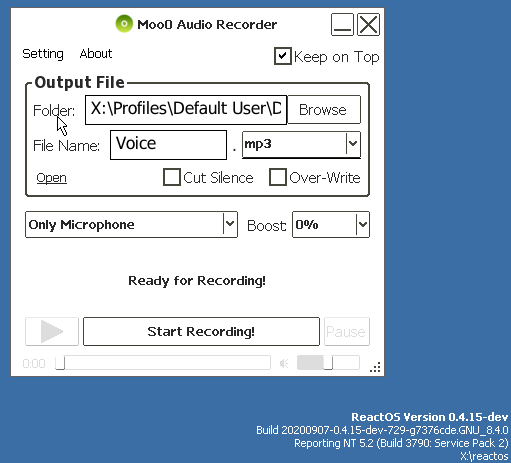Screen dimensions: 511x463
Task: Enable the Over-Write checkbox
Action: (278, 177)
